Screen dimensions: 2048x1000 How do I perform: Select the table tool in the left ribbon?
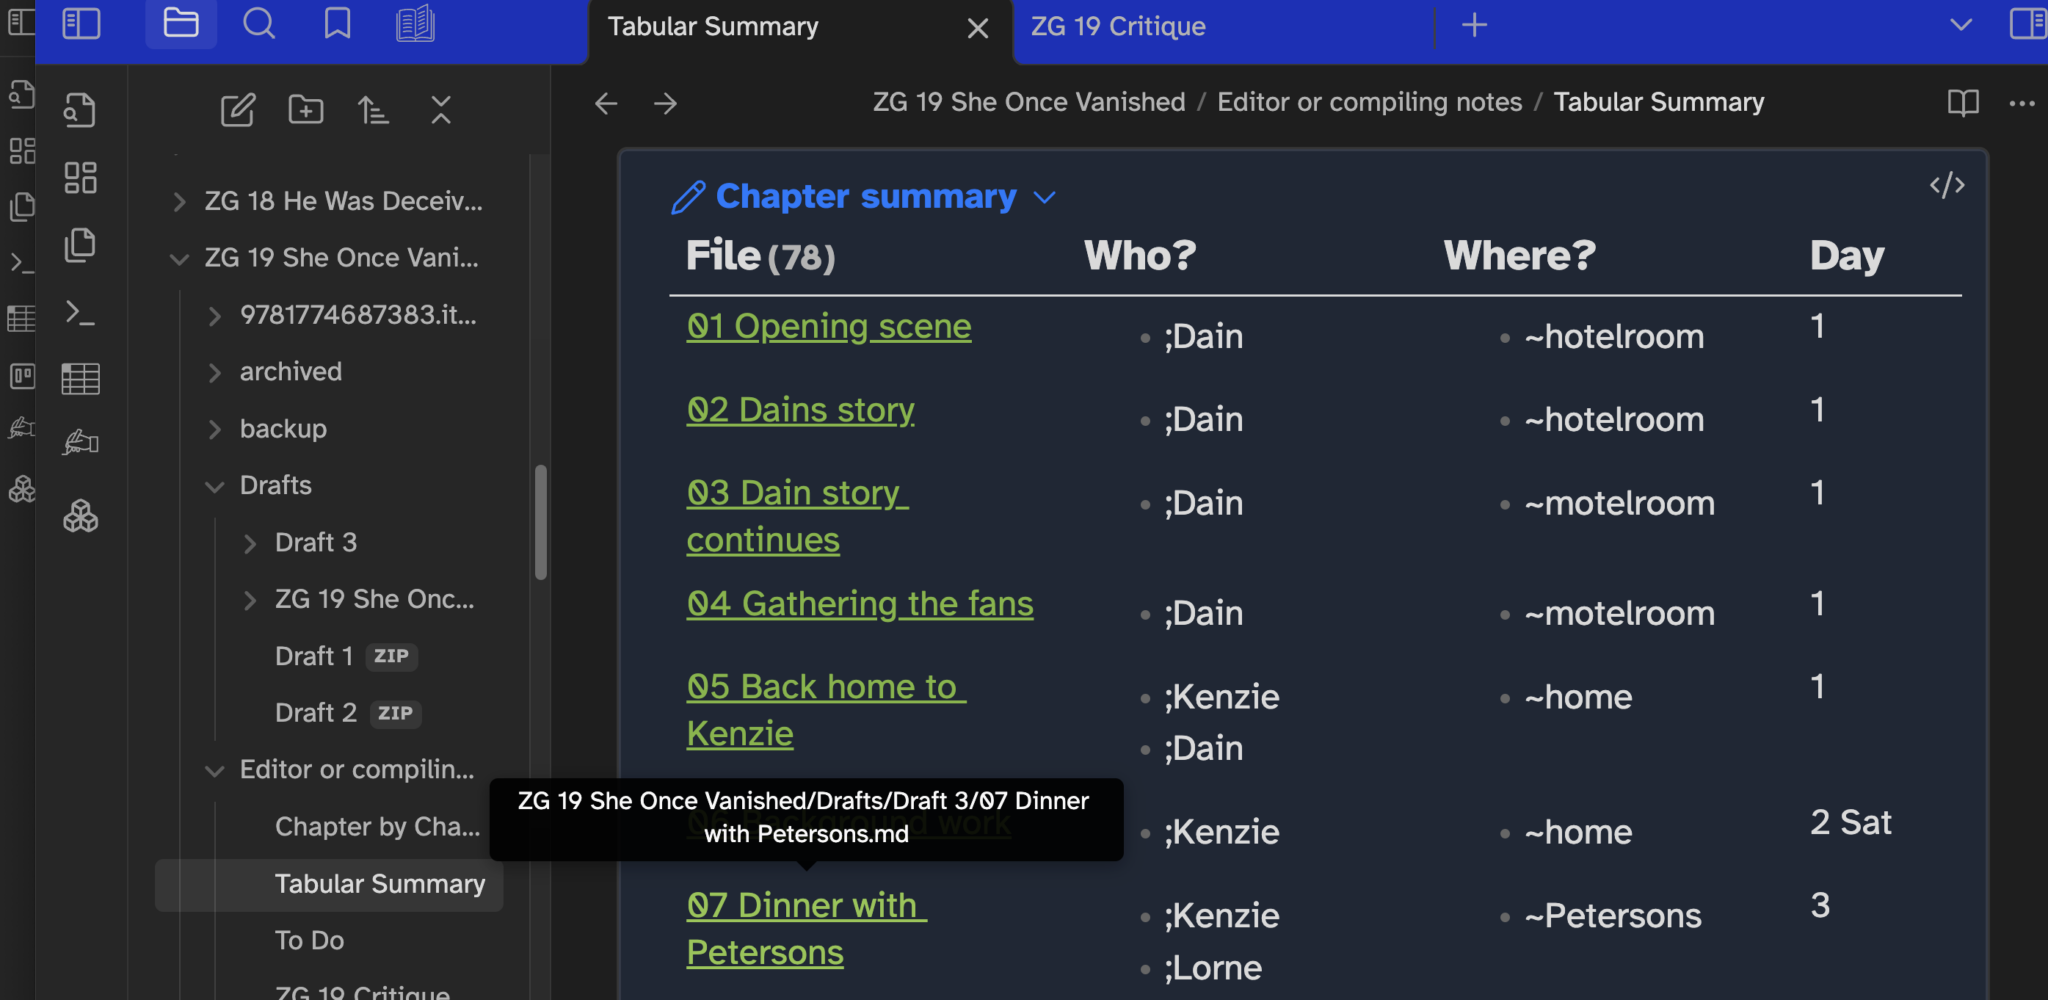tap(80, 378)
